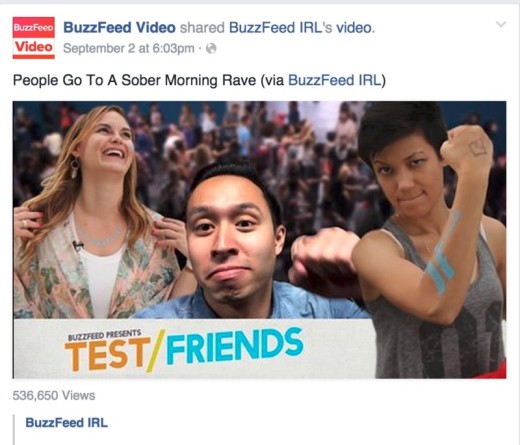Play the Sober Morning Rave video thumbnail
The image size is (520, 445).
pyautogui.click(x=259, y=240)
